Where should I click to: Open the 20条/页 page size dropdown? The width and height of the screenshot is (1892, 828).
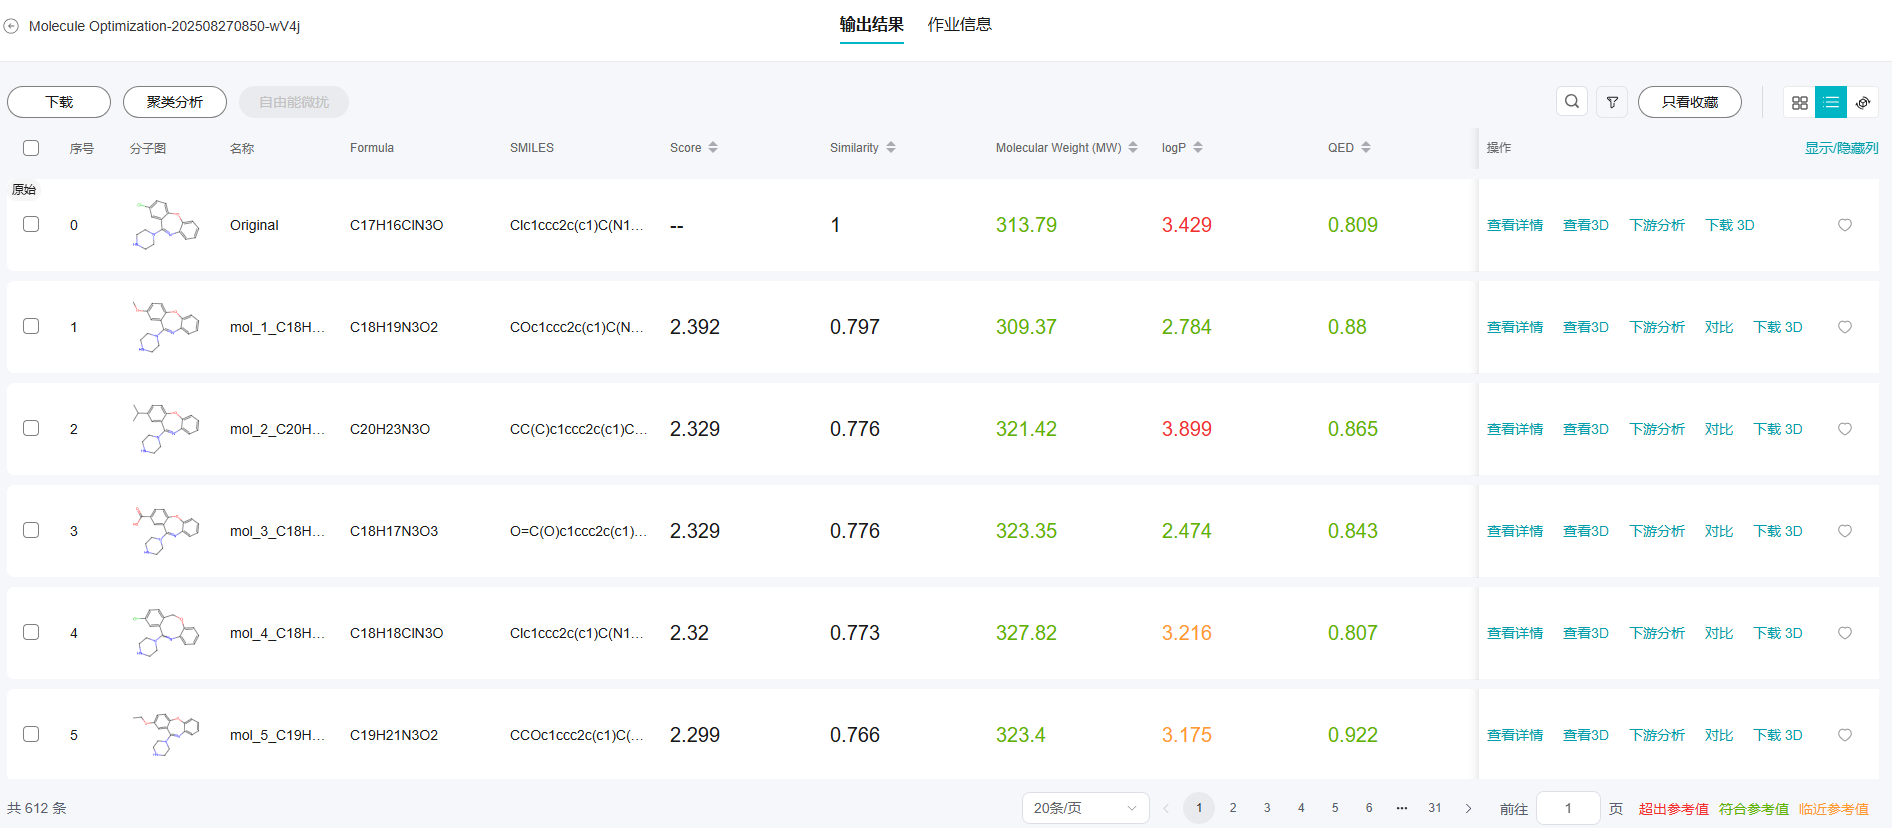click(1085, 808)
